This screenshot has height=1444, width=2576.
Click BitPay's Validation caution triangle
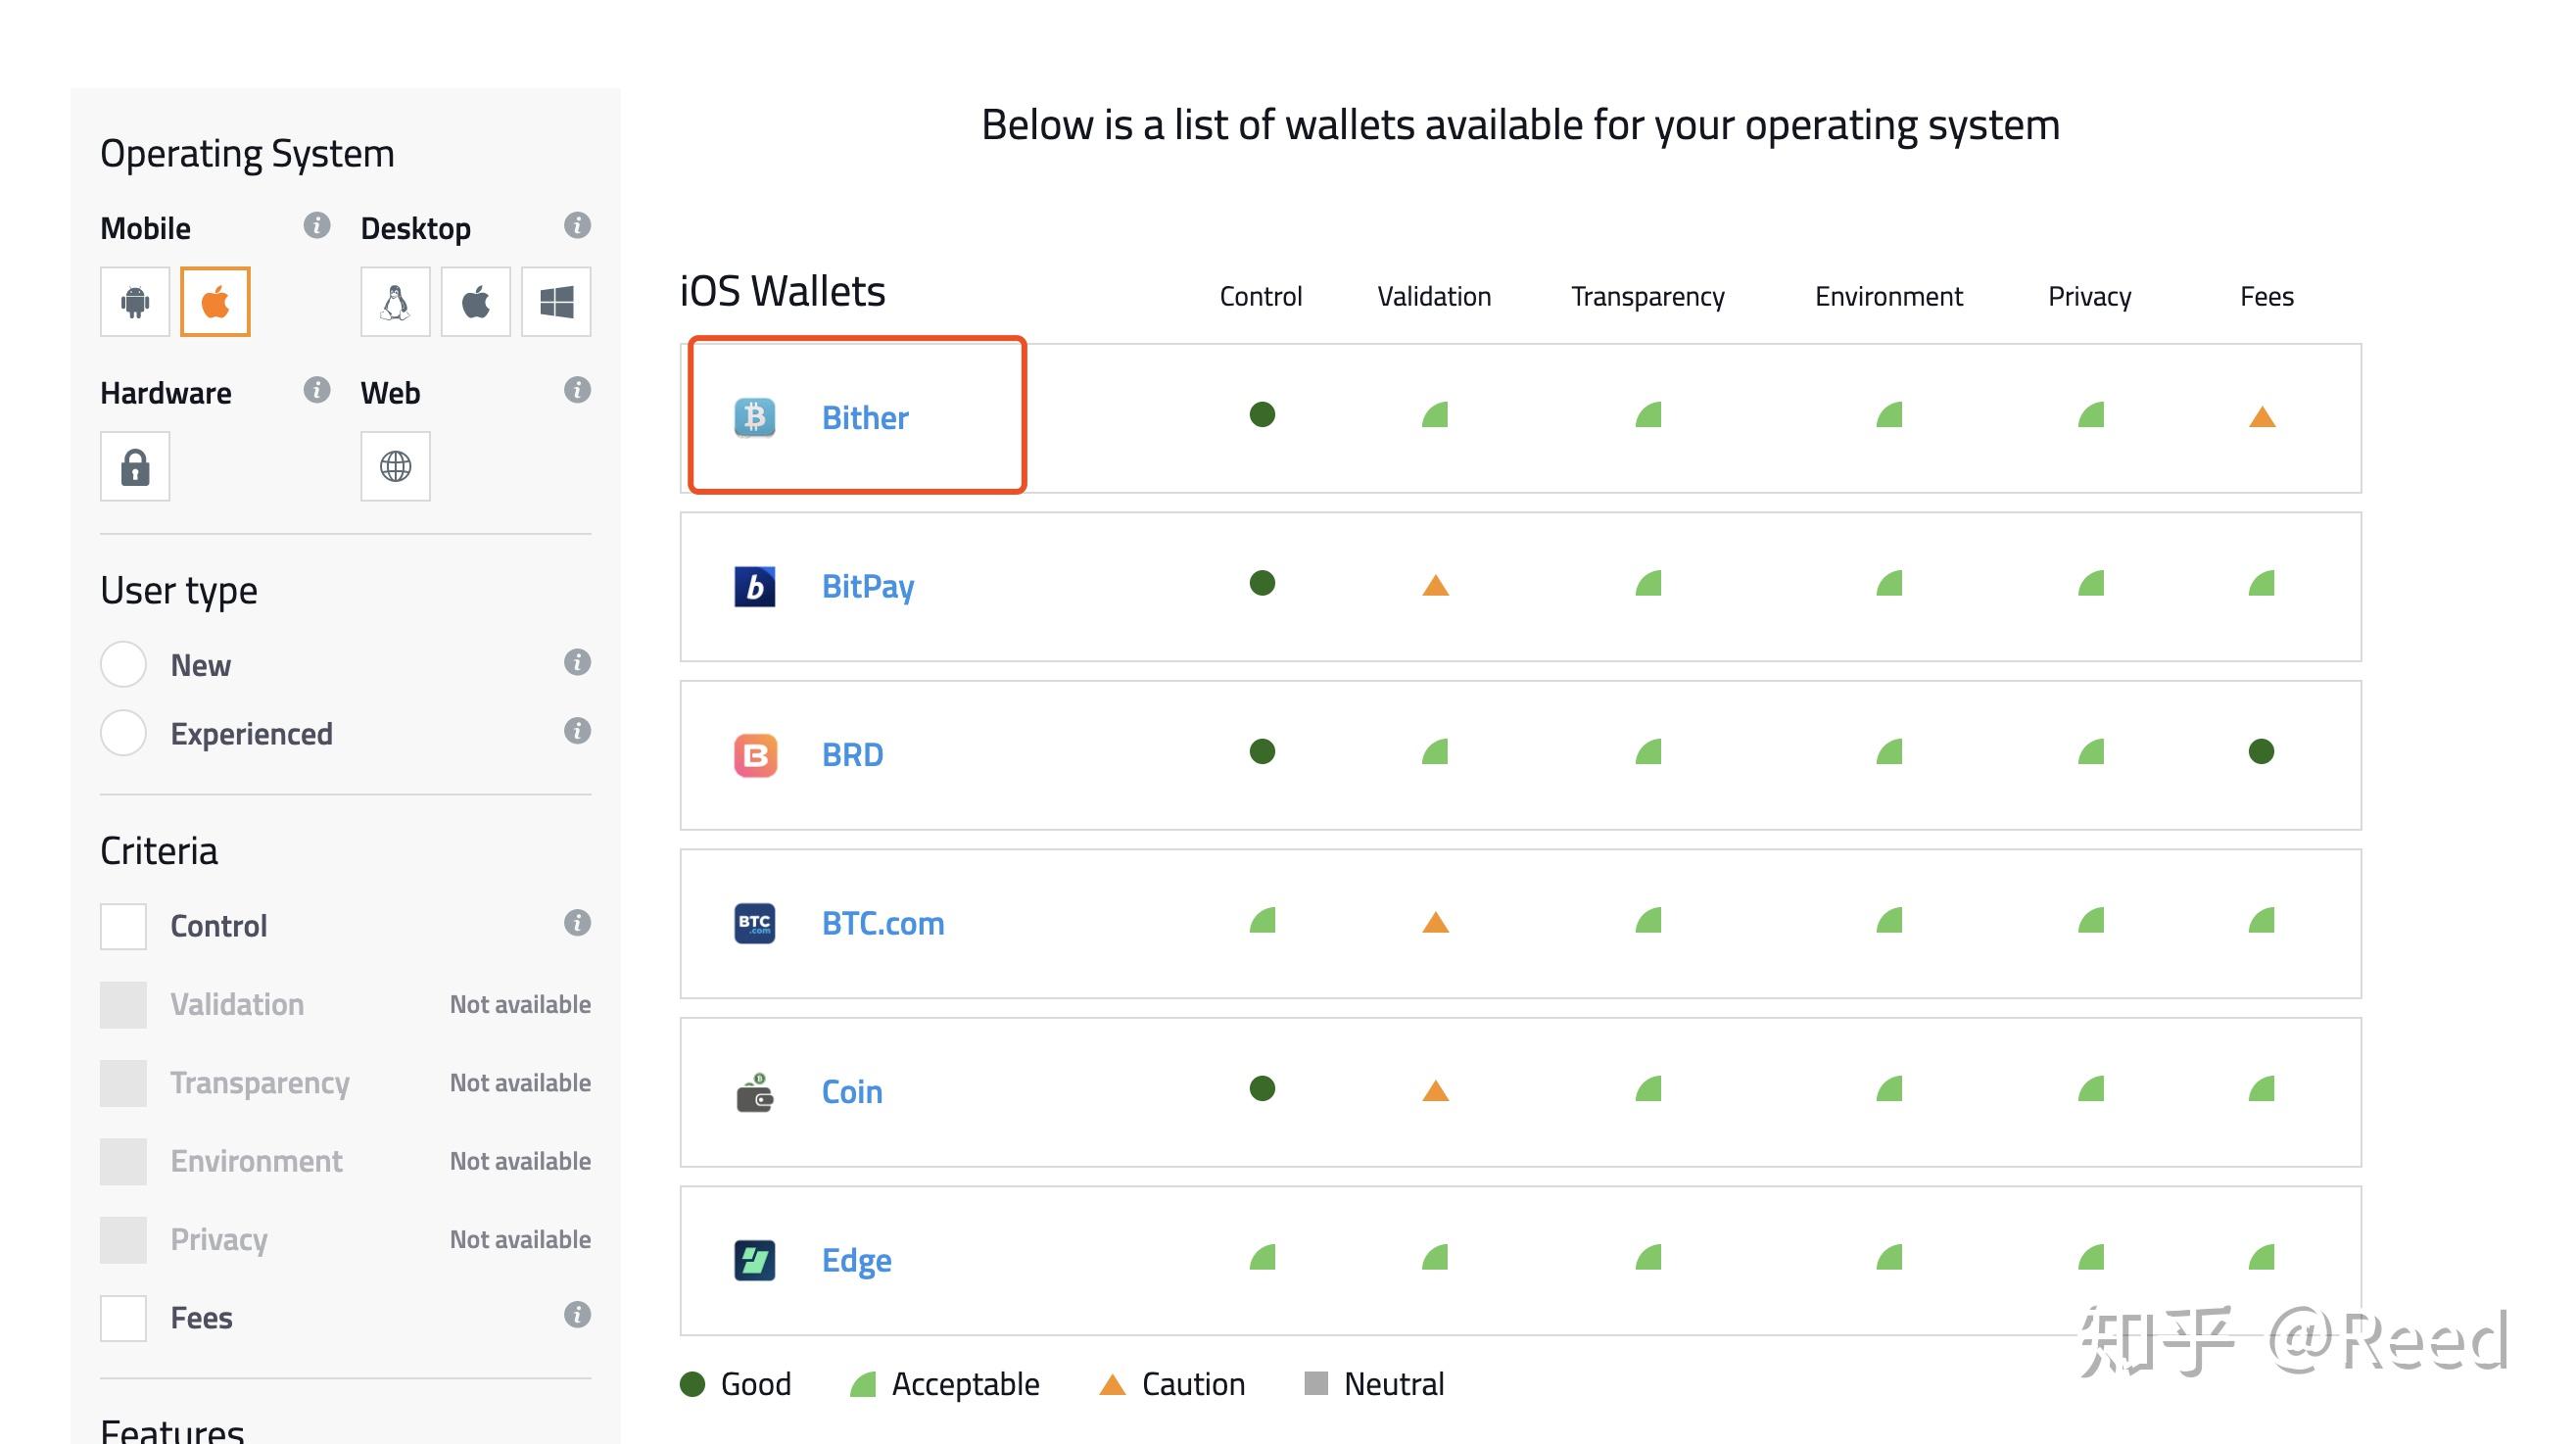[1435, 585]
